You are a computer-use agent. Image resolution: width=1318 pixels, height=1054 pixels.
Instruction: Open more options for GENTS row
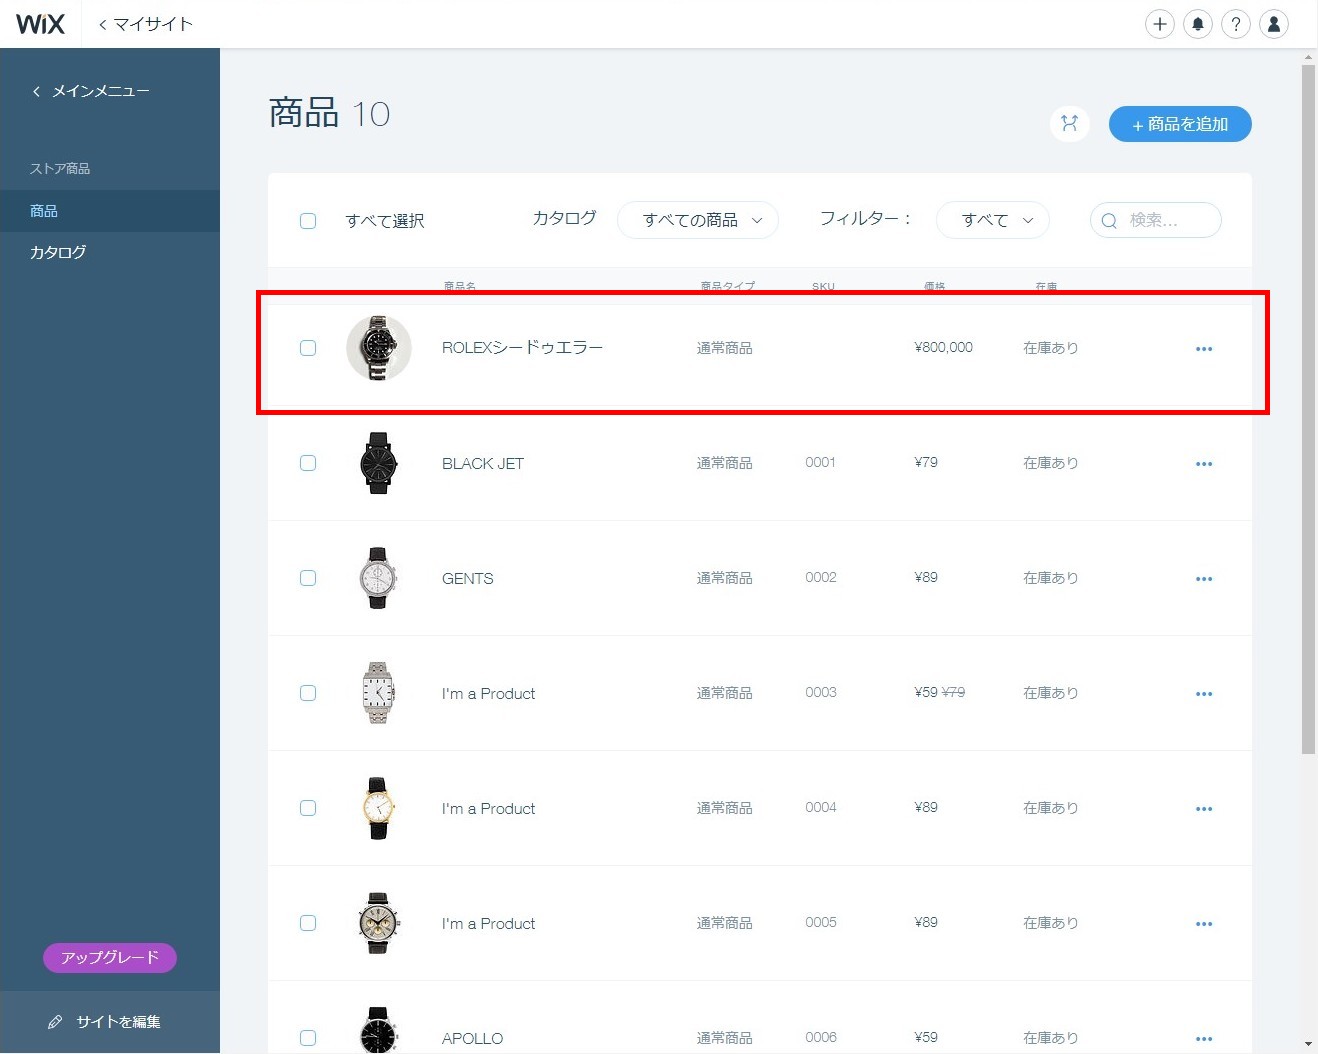click(x=1204, y=579)
